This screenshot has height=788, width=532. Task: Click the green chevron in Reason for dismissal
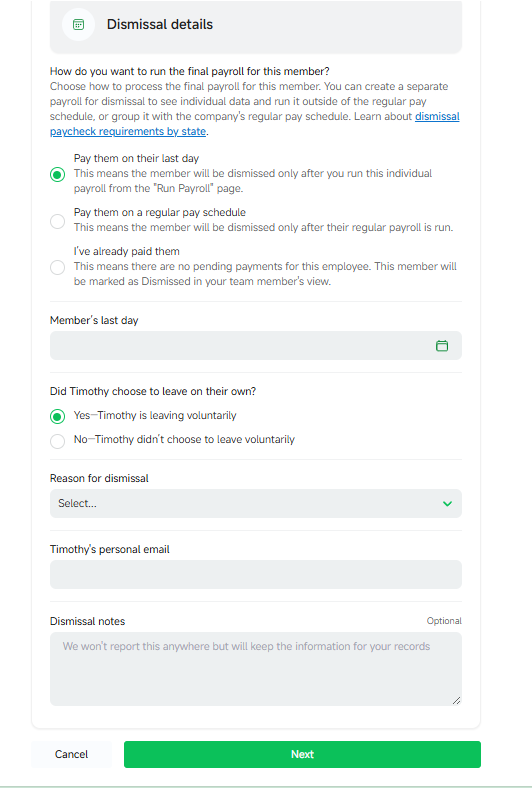point(447,504)
